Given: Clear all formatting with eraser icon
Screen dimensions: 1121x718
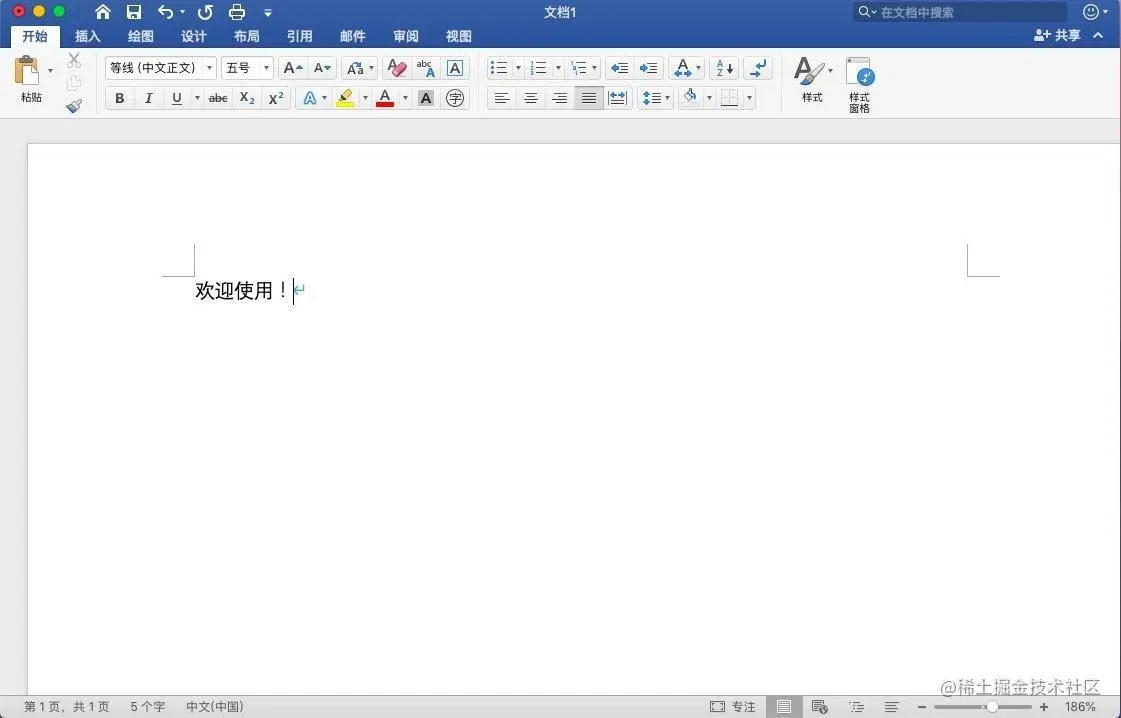Looking at the screenshot, I should pos(397,68).
